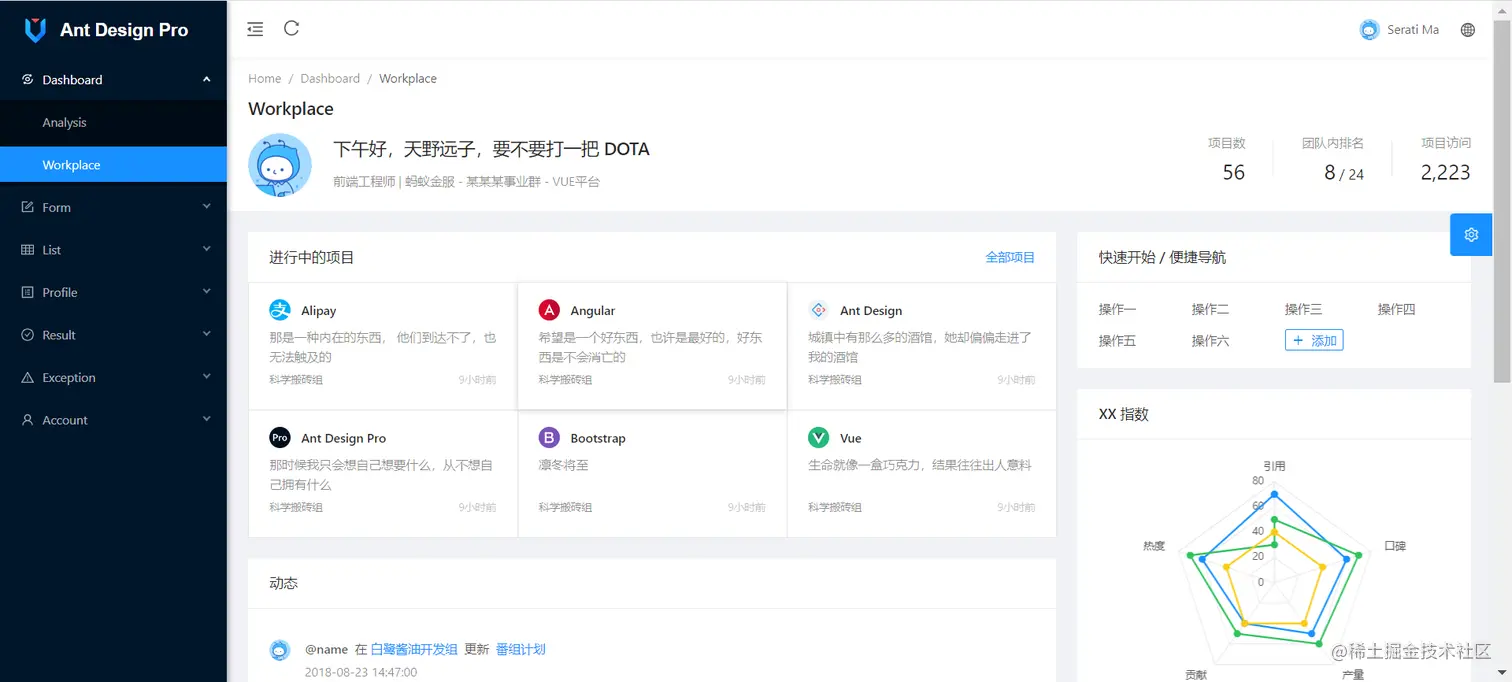Open the blue settings gear drawer

(1471, 235)
